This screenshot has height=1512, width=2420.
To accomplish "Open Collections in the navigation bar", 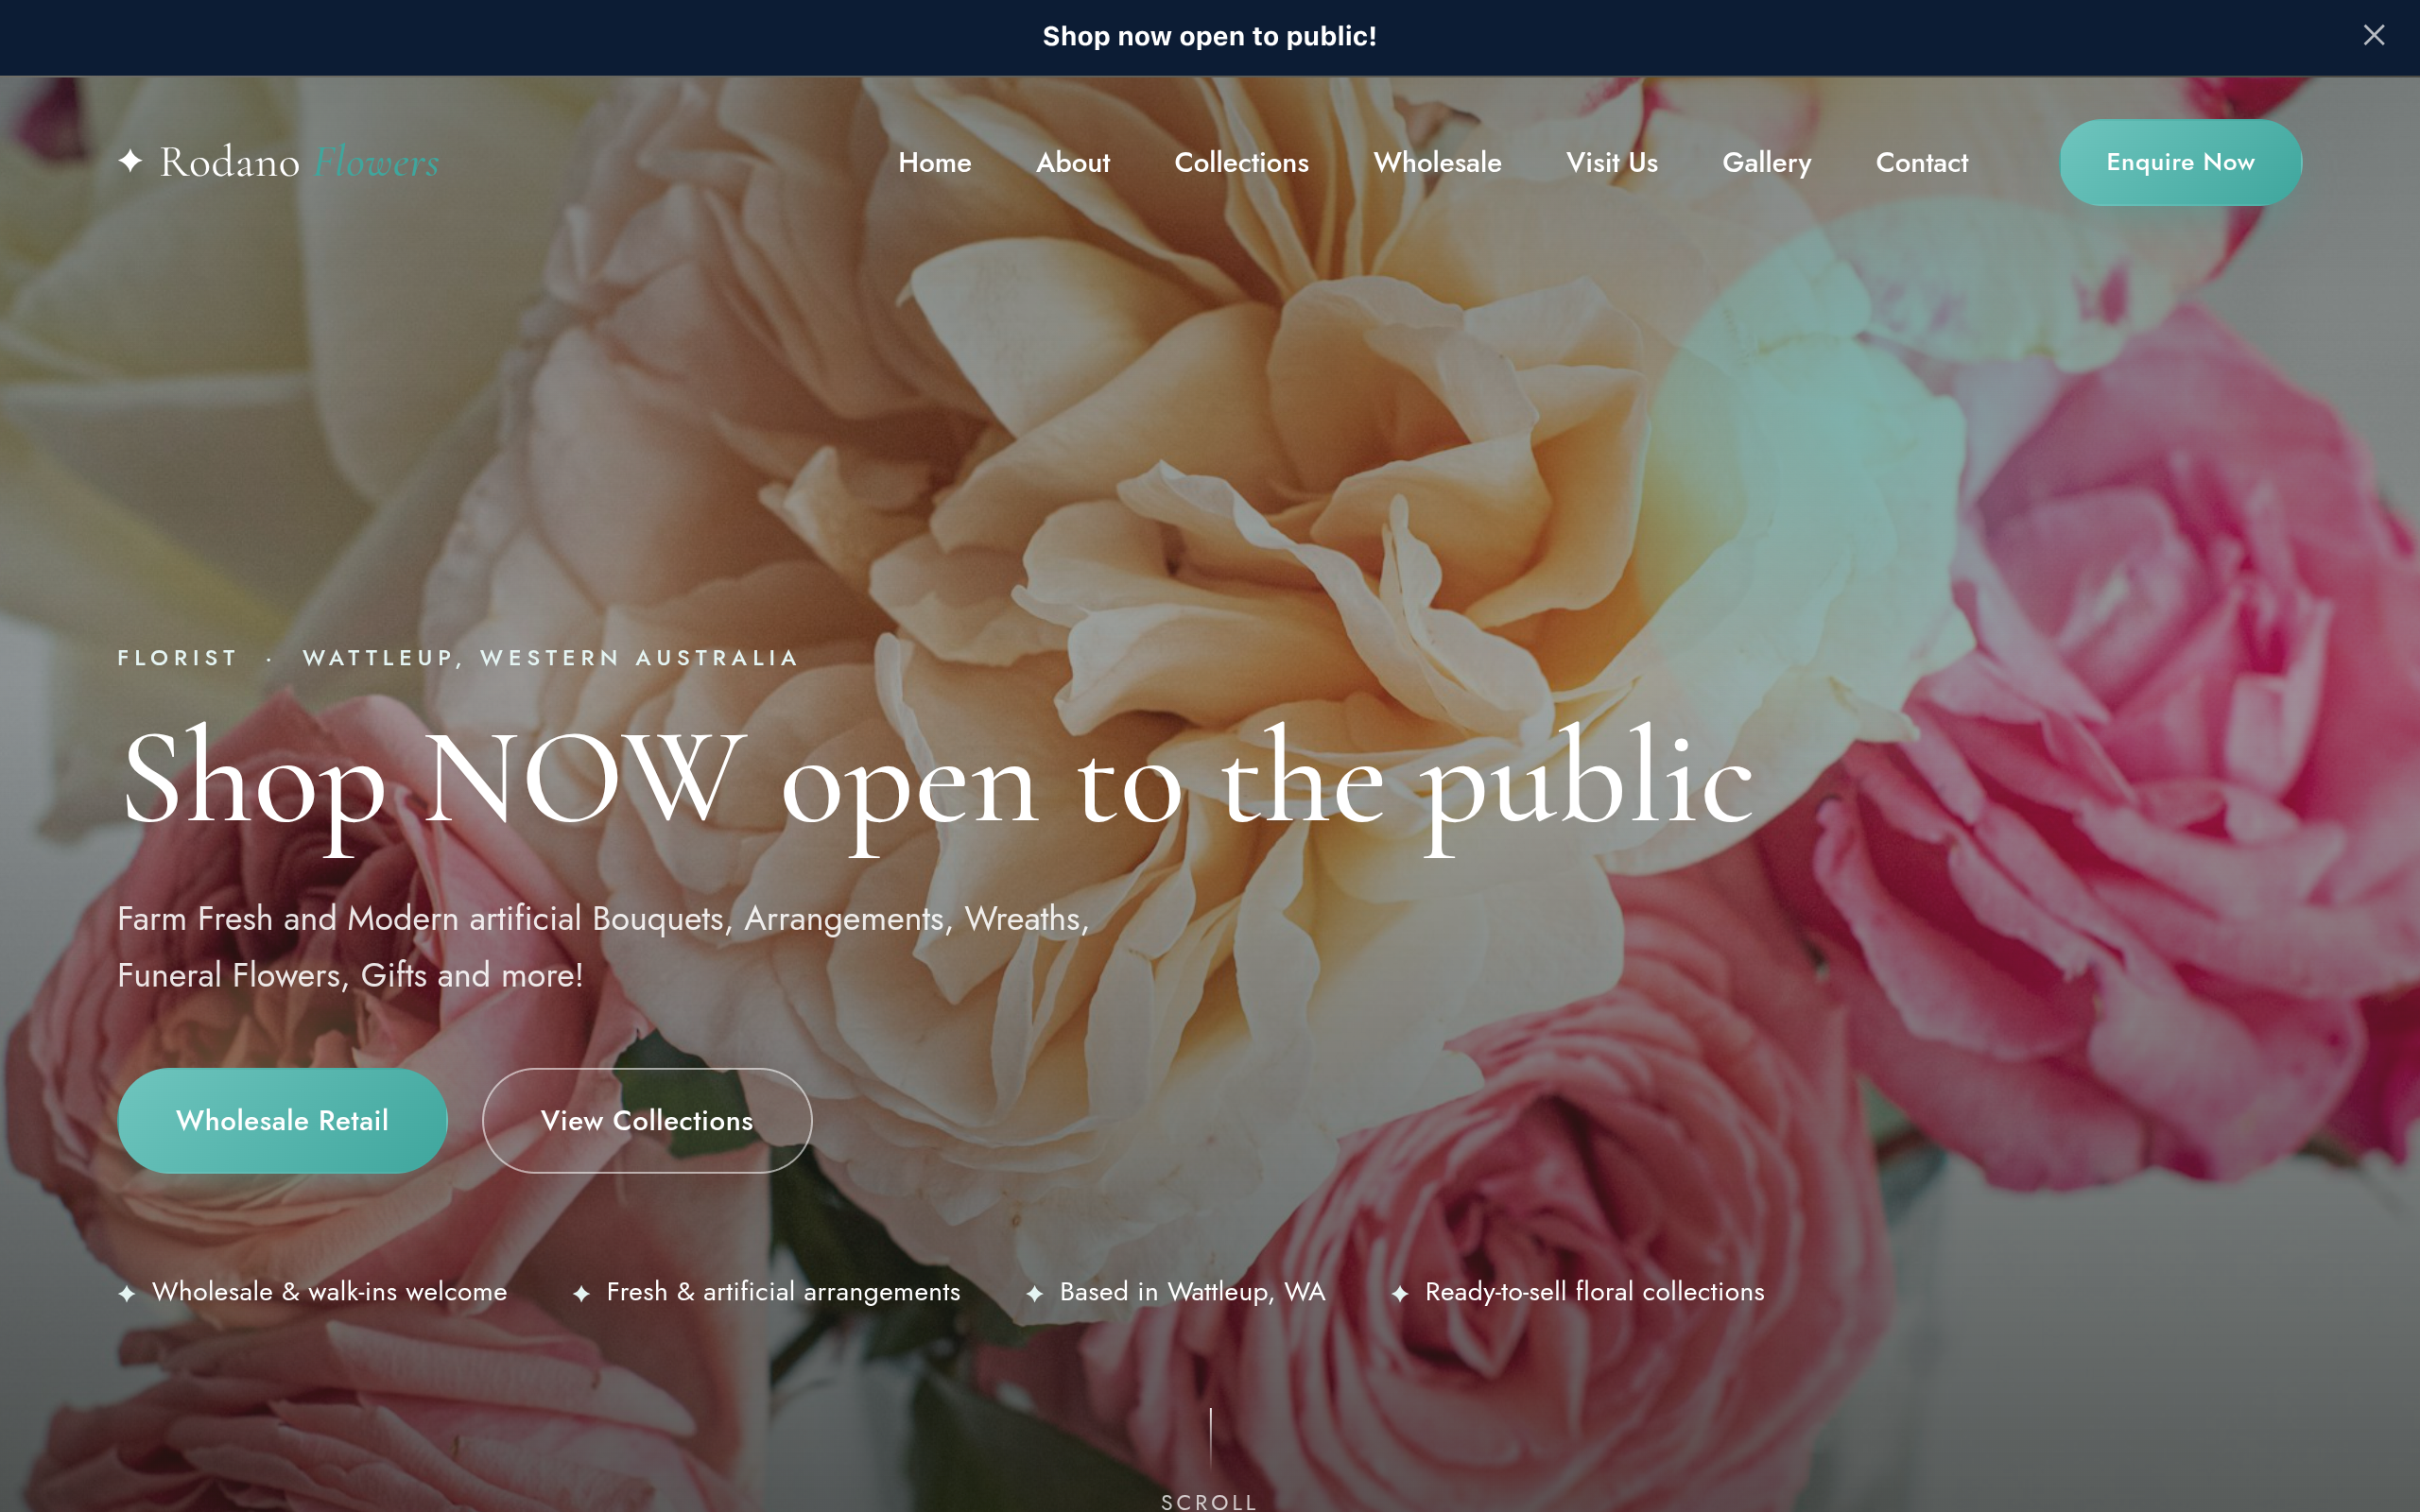I will pos(1241,162).
